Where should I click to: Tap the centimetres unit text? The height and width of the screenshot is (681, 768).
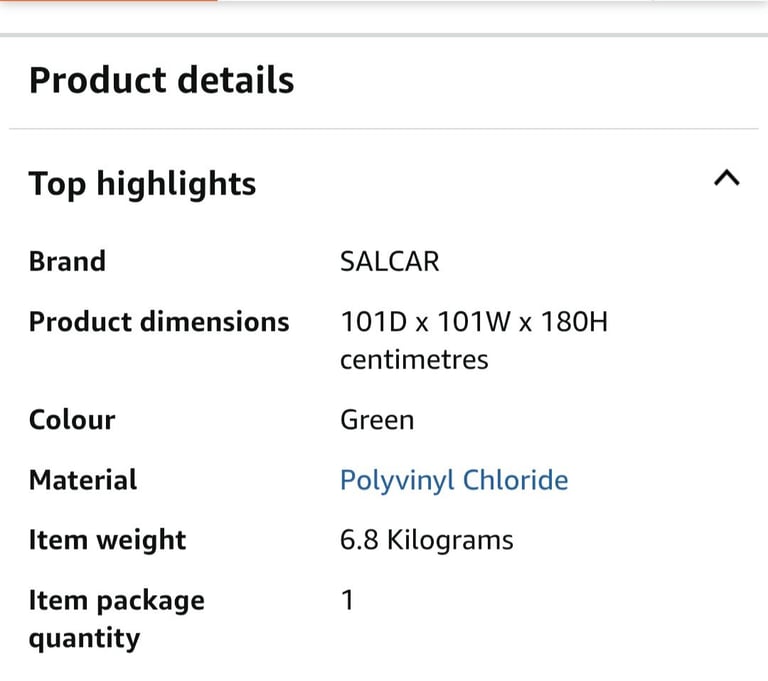click(x=414, y=360)
